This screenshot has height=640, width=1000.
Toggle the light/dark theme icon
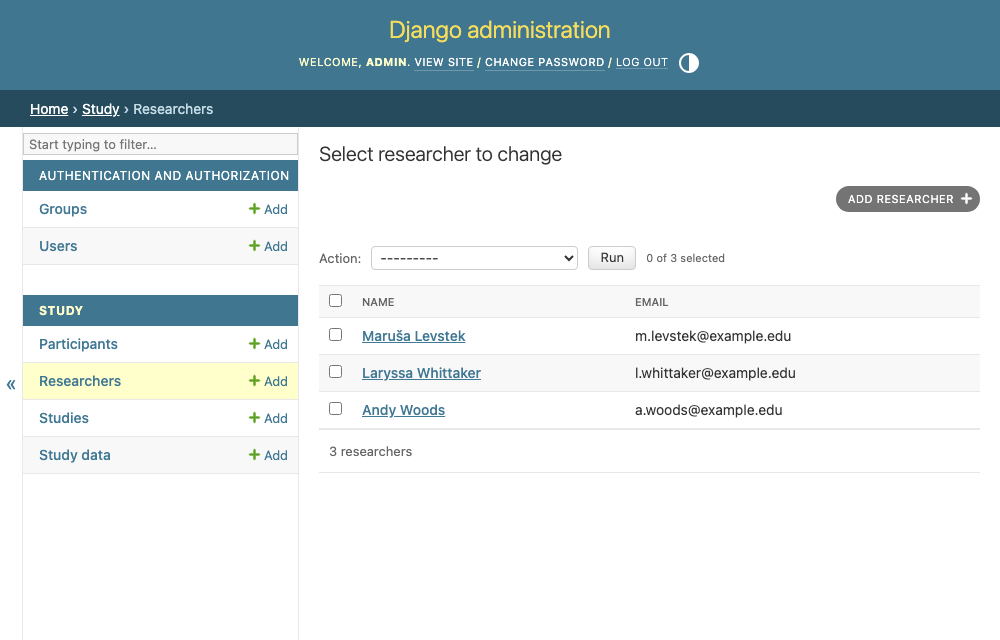689,62
